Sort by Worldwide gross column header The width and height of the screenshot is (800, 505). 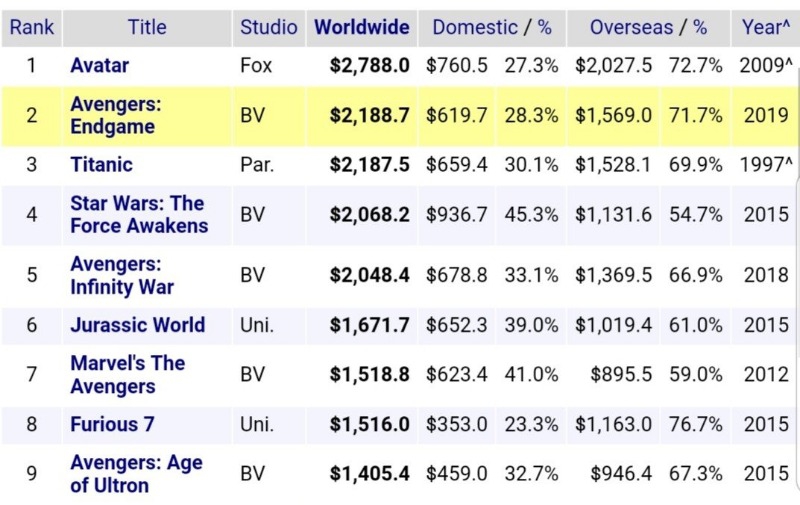(362, 27)
